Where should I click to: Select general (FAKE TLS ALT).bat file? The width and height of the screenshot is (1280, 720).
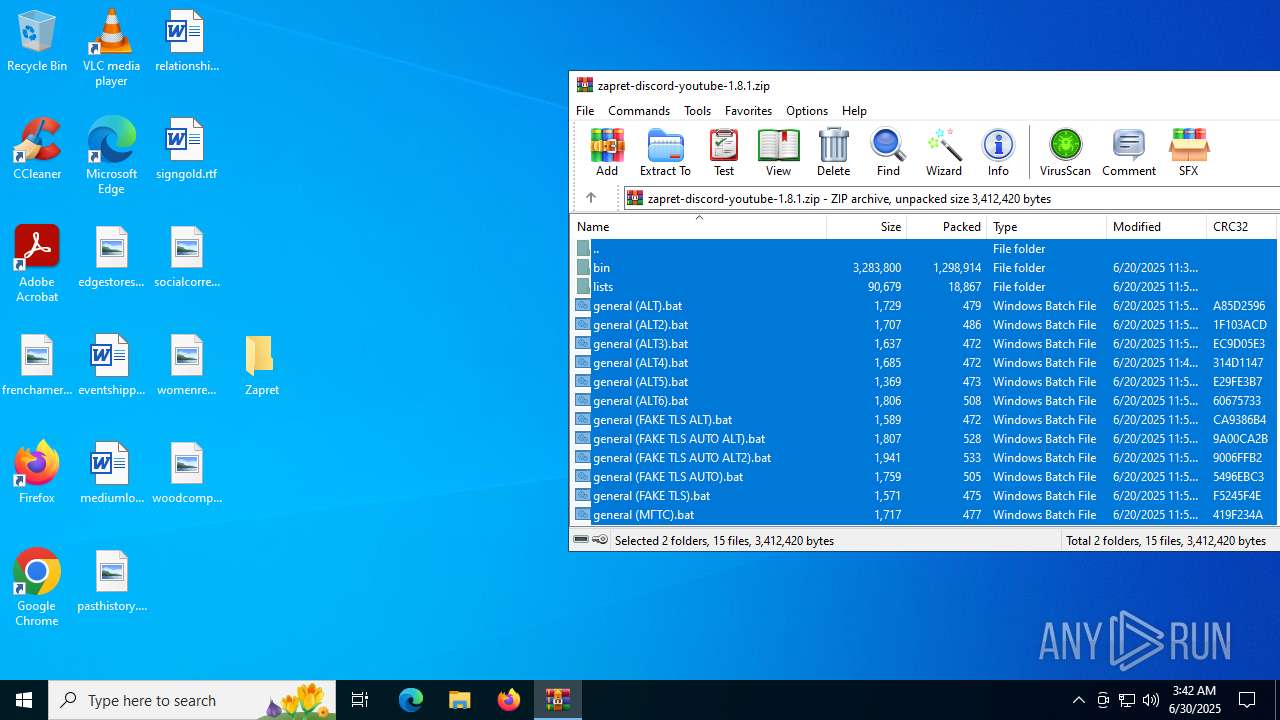point(924,420)
